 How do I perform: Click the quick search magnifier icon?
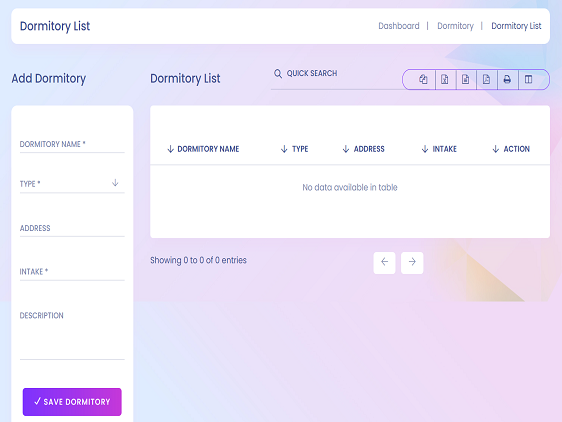(x=278, y=74)
